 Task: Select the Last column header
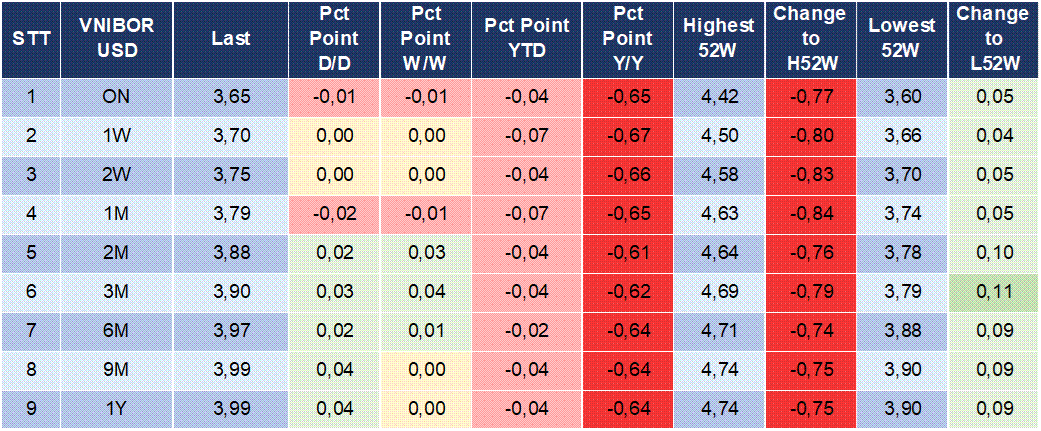click(x=231, y=39)
